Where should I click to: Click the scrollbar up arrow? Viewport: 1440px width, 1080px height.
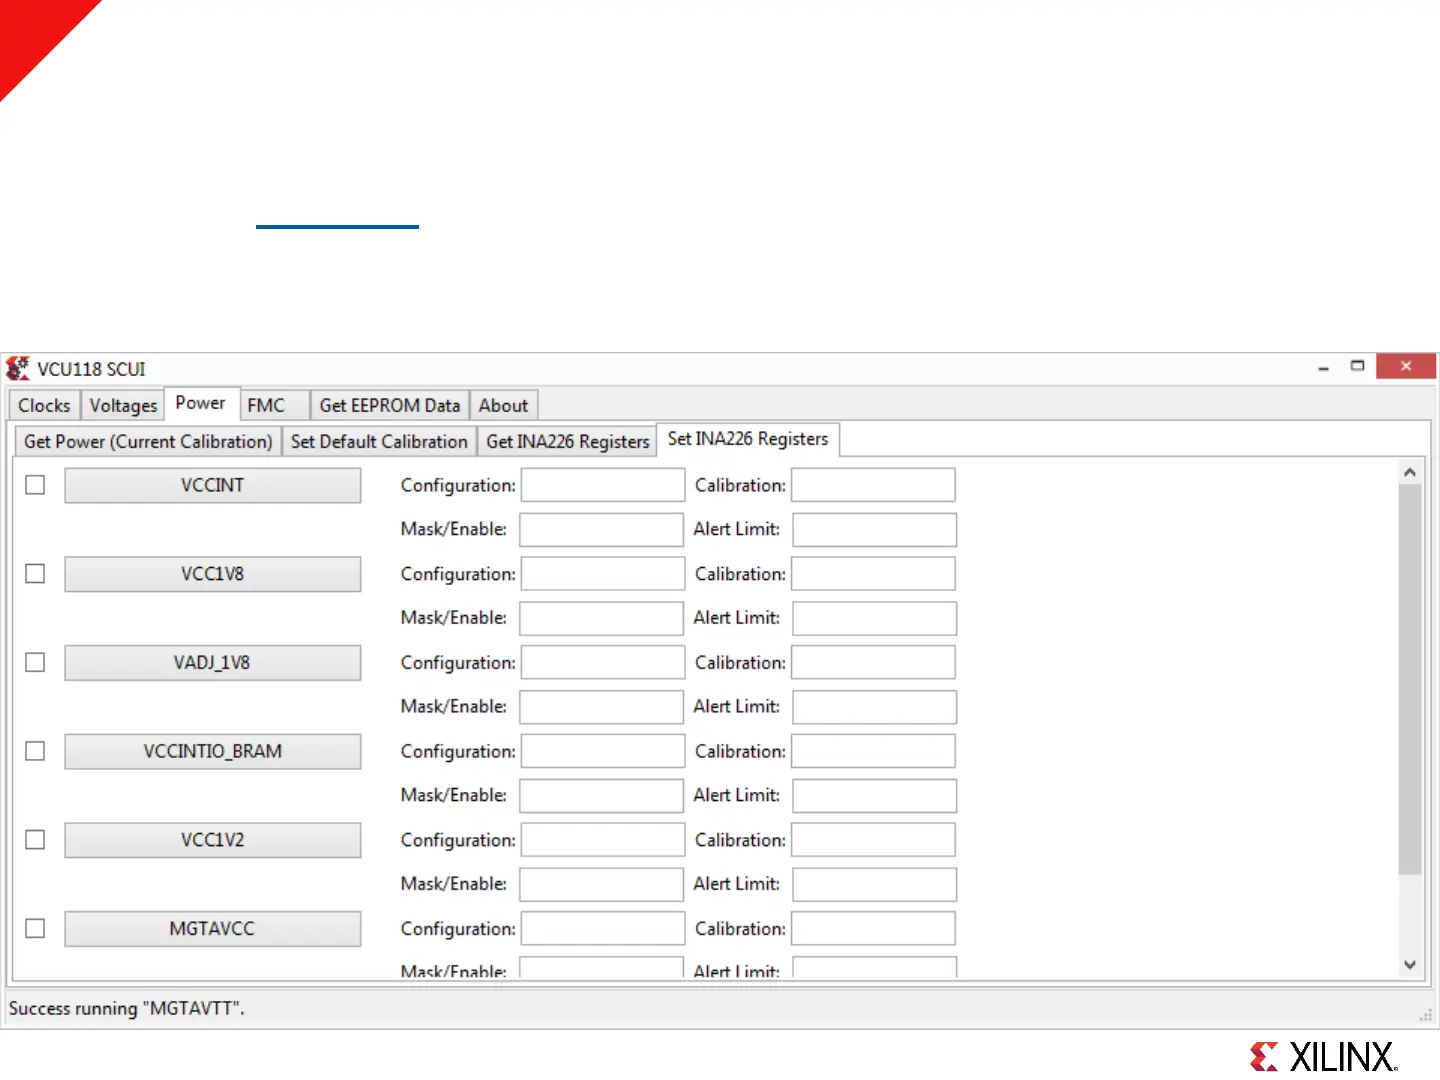pyautogui.click(x=1410, y=472)
